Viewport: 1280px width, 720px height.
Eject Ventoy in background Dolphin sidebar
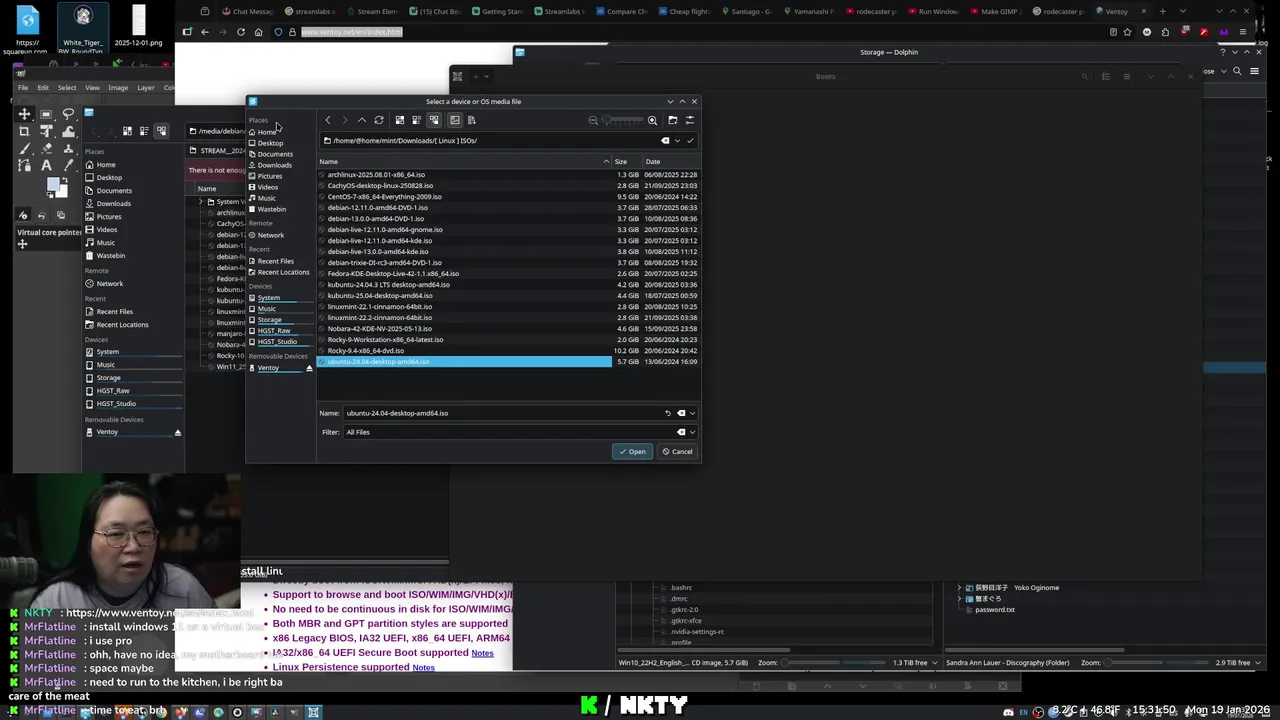178,433
